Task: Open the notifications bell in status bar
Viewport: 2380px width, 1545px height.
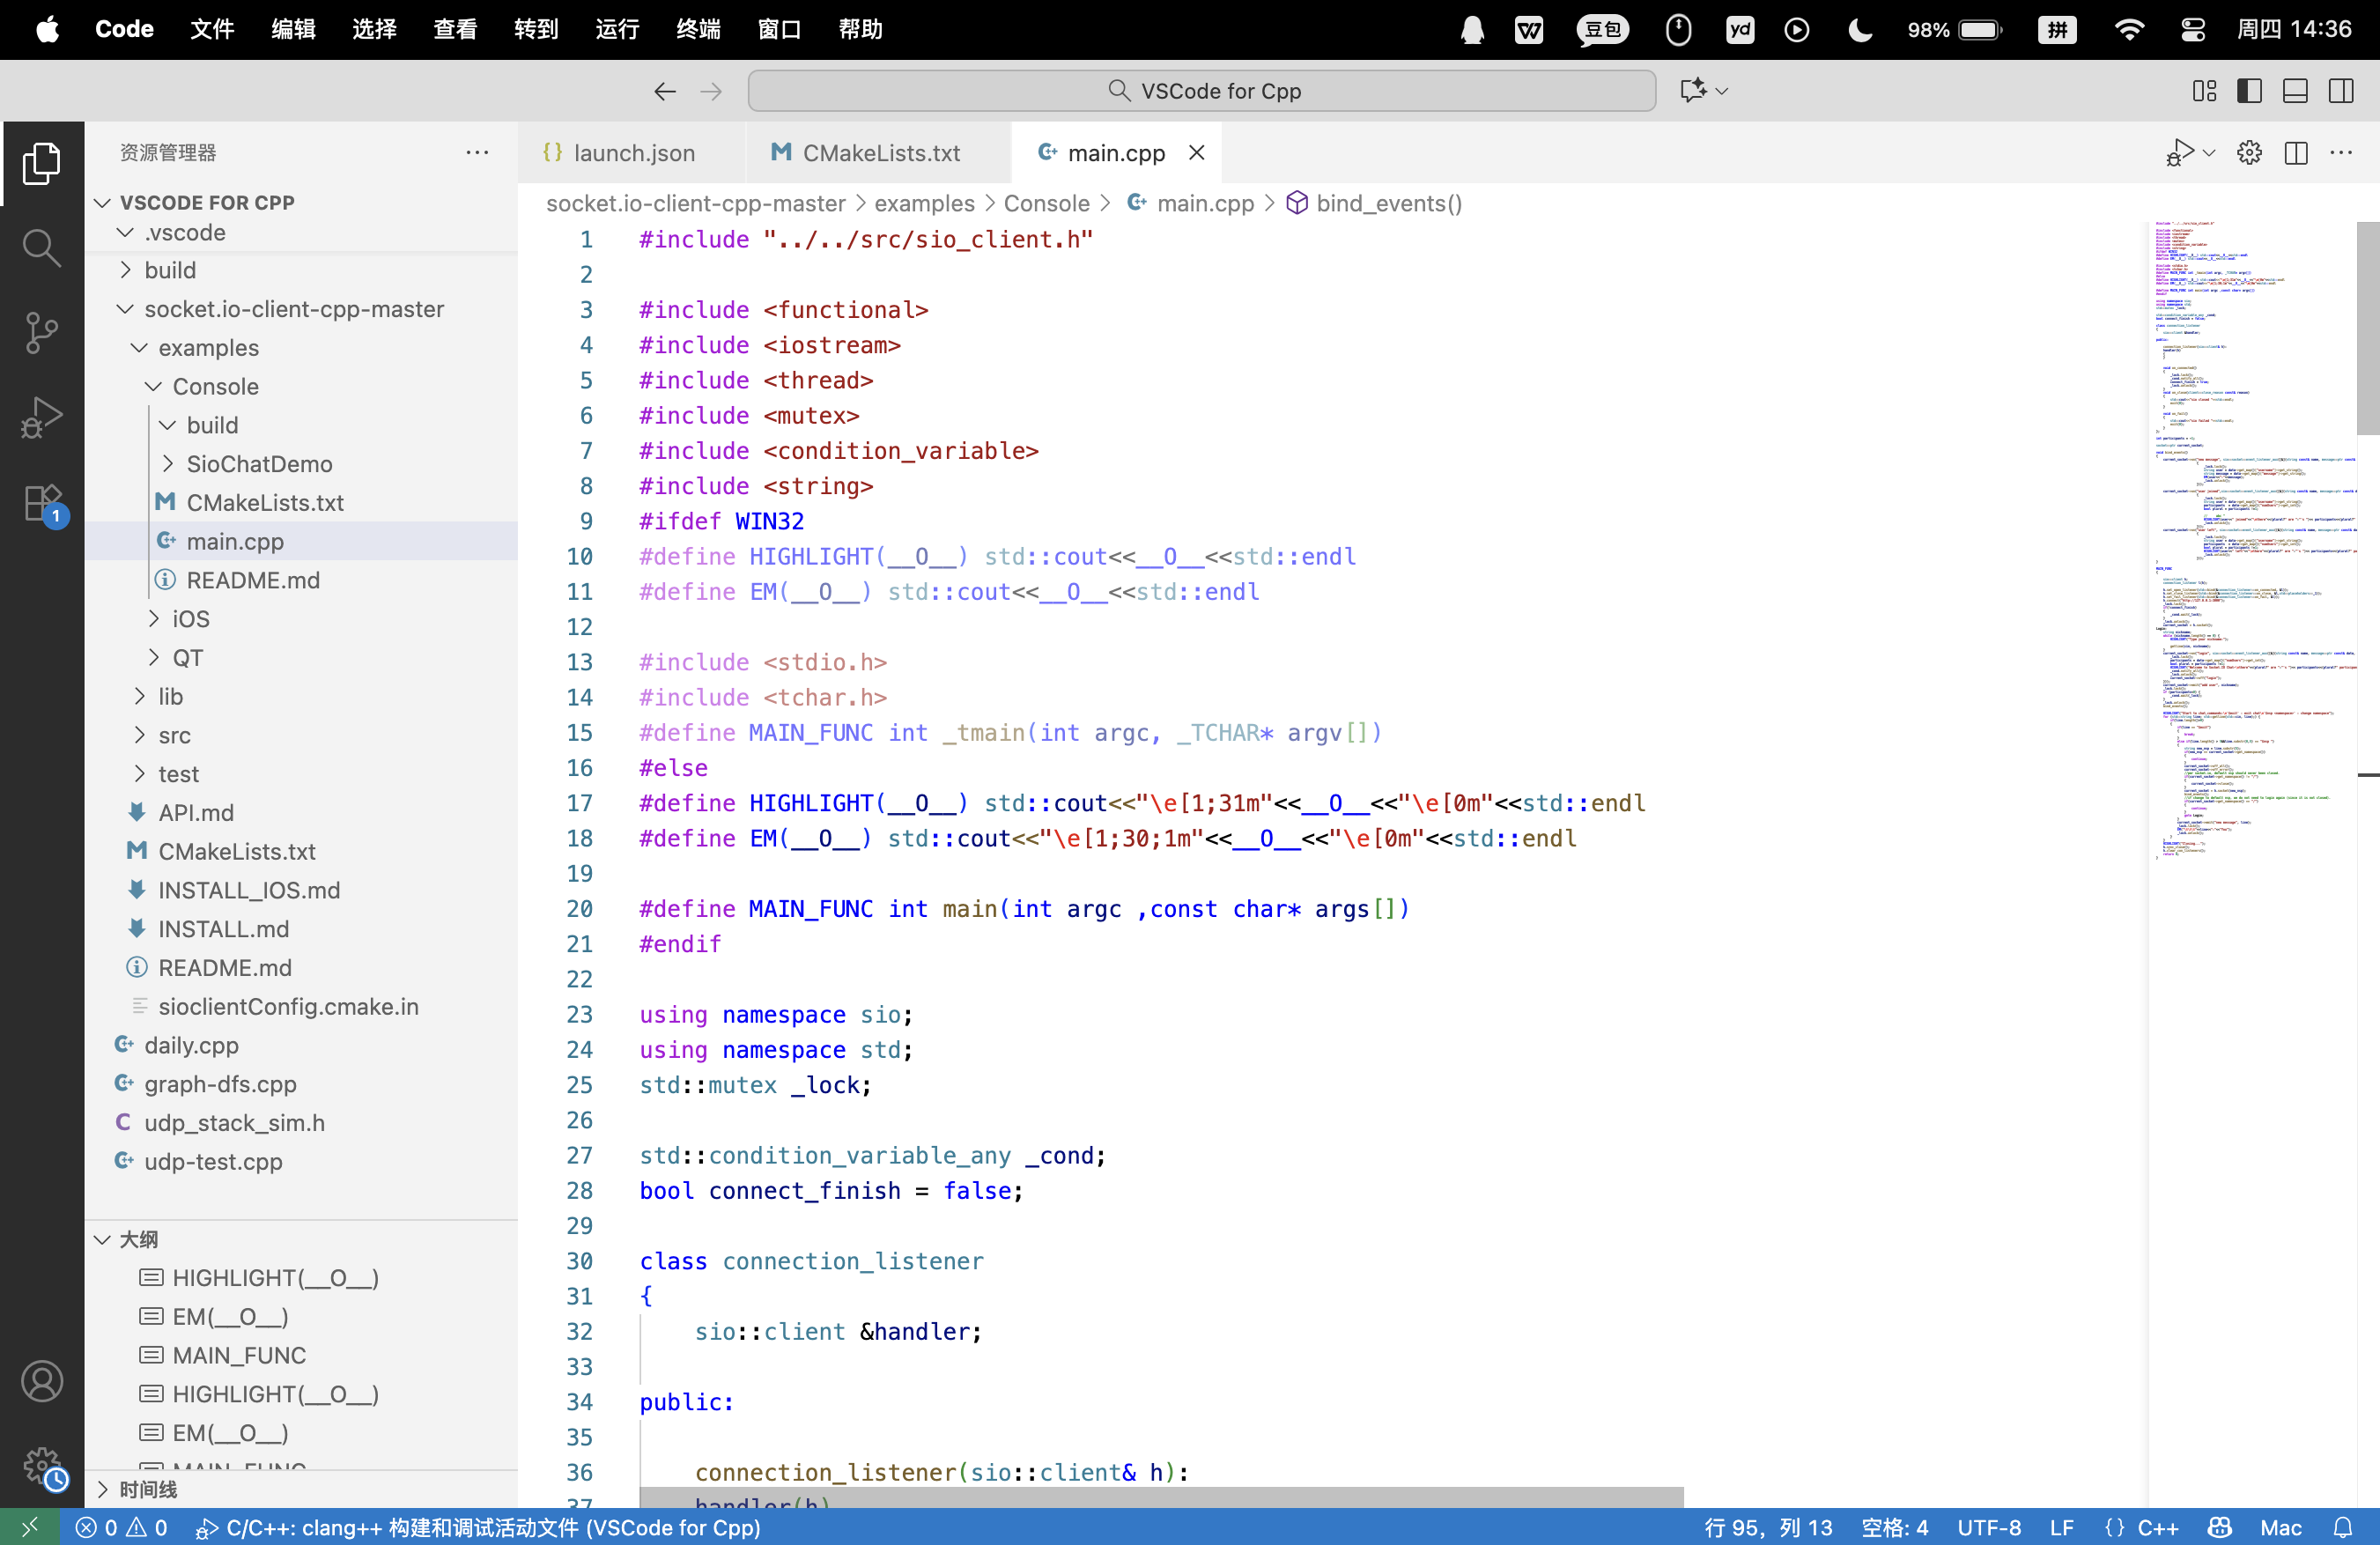Action: 2343,1527
